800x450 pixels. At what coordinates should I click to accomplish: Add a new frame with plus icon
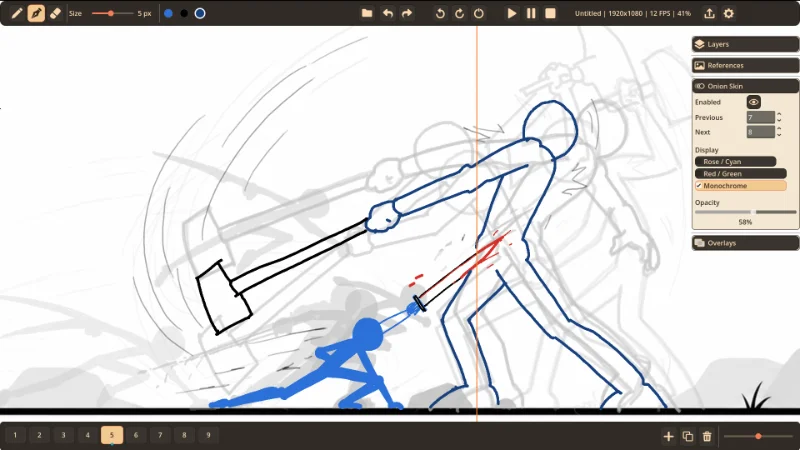[x=668, y=436]
